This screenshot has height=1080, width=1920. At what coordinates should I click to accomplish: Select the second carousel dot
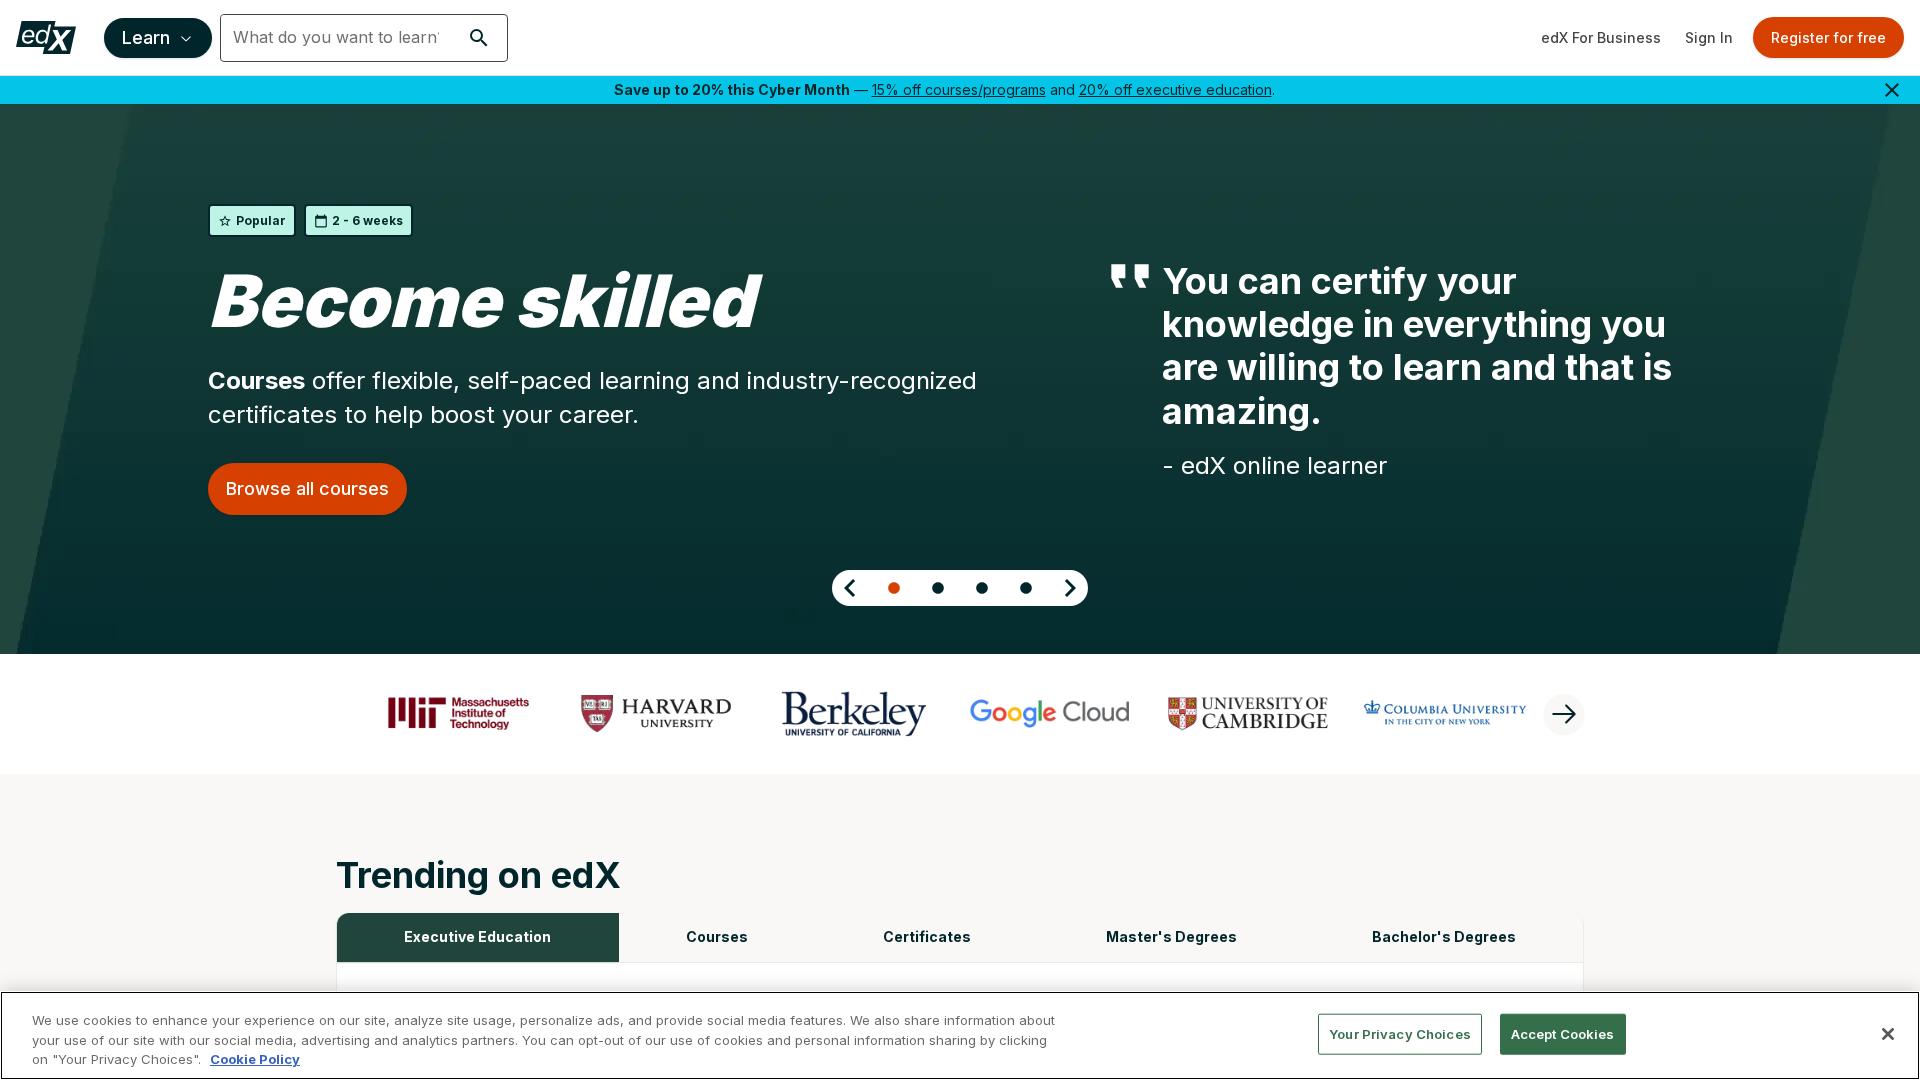938,588
